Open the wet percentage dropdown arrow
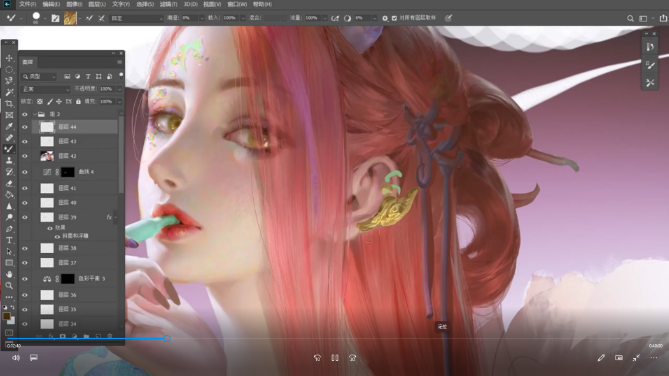 pos(201,18)
